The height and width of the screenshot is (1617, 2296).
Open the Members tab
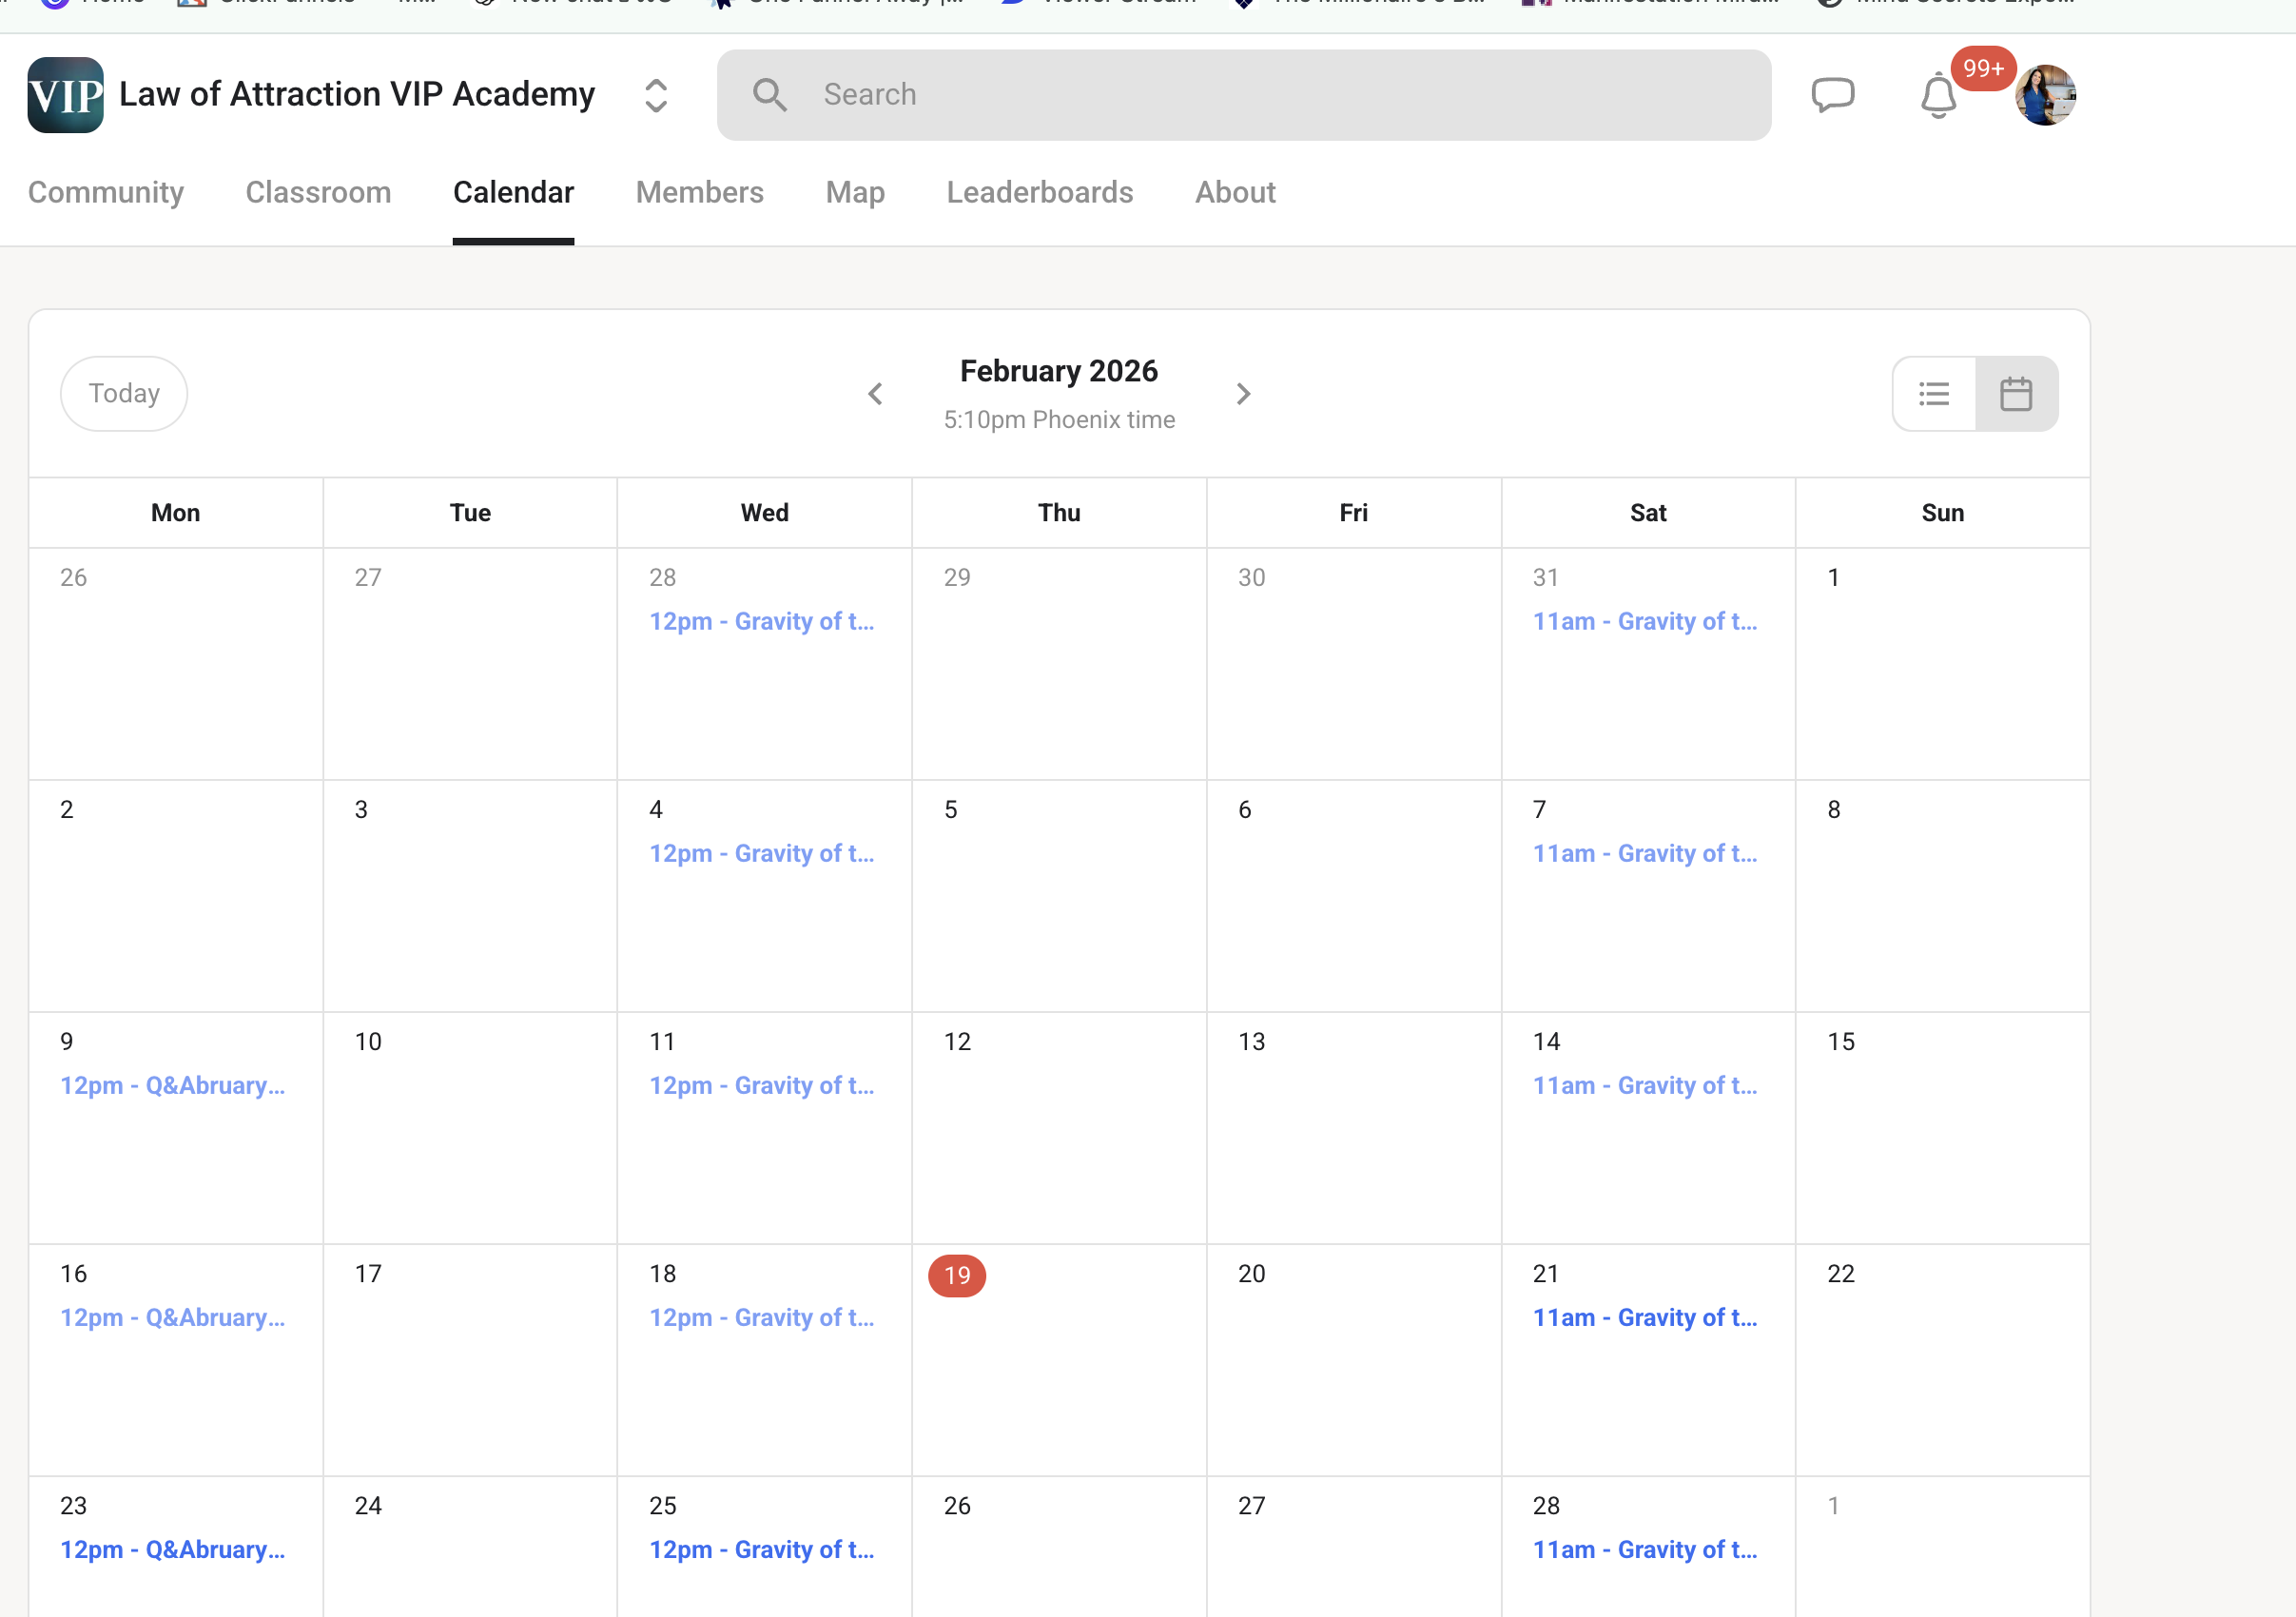(x=699, y=192)
